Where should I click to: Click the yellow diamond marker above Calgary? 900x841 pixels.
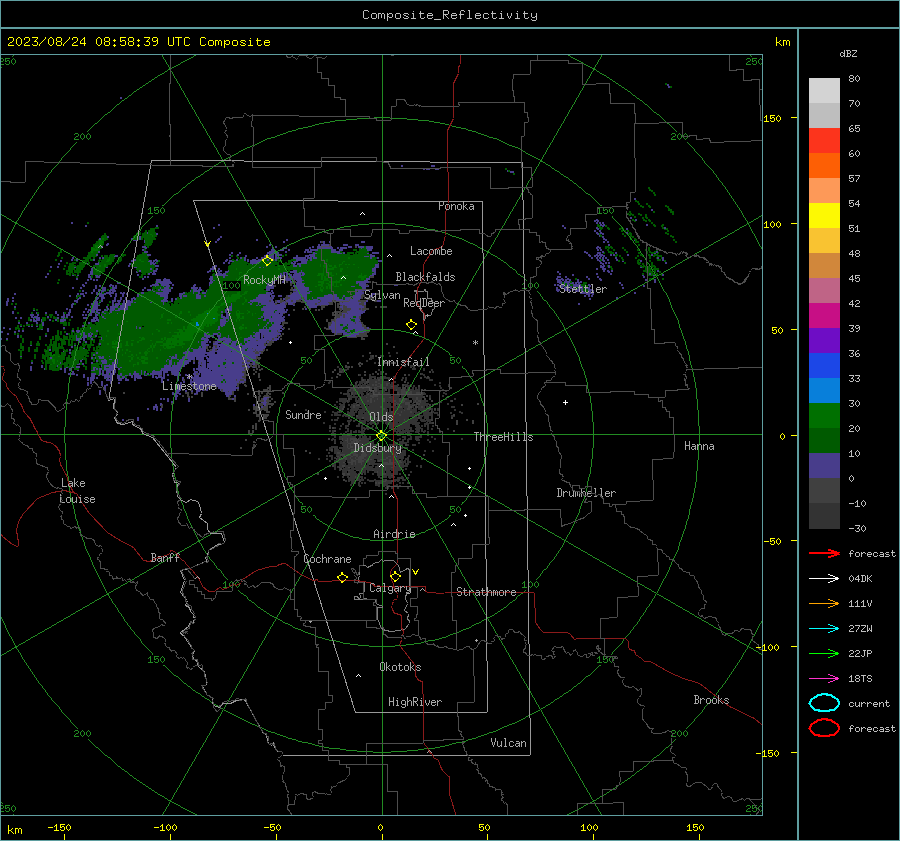click(x=395, y=576)
